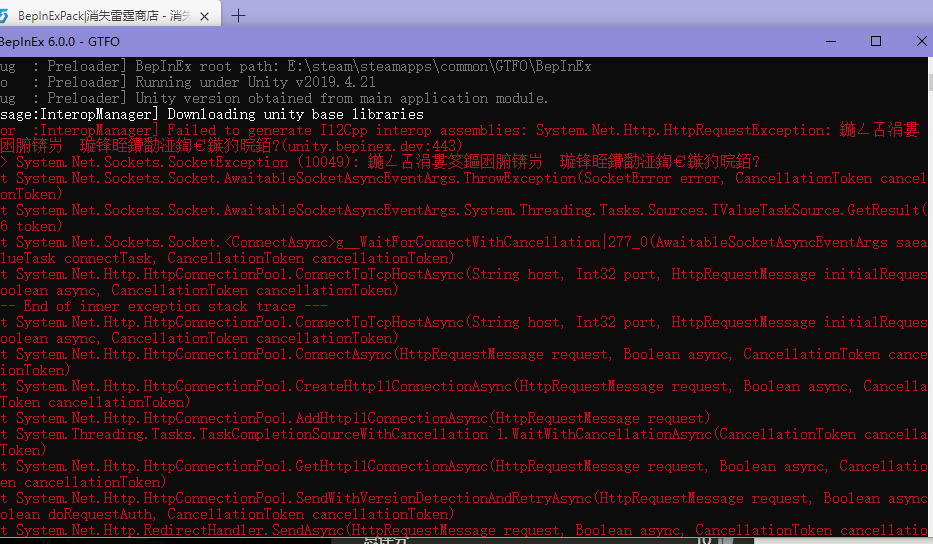
Task: Click the 'RedirectHandler.SendAsync' stack trace line
Action: [464, 530]
